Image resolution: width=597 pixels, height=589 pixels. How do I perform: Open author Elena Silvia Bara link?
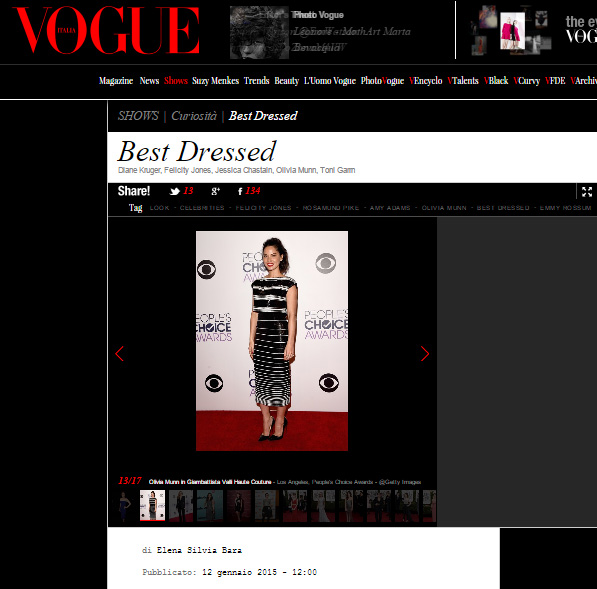coord(199,550)
